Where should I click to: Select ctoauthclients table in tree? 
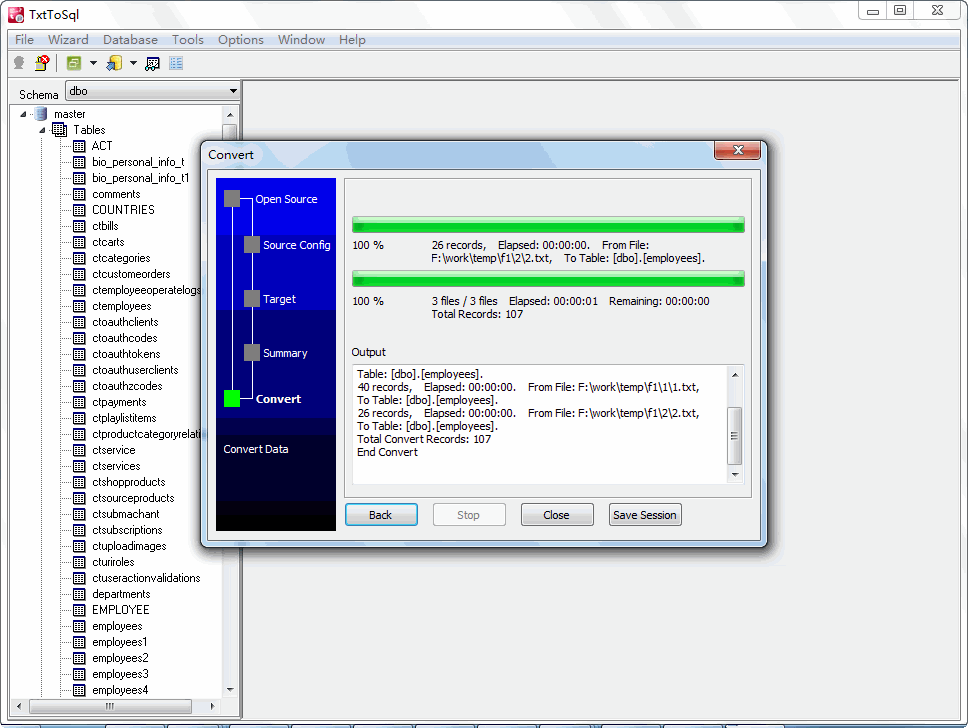(125, 322)
